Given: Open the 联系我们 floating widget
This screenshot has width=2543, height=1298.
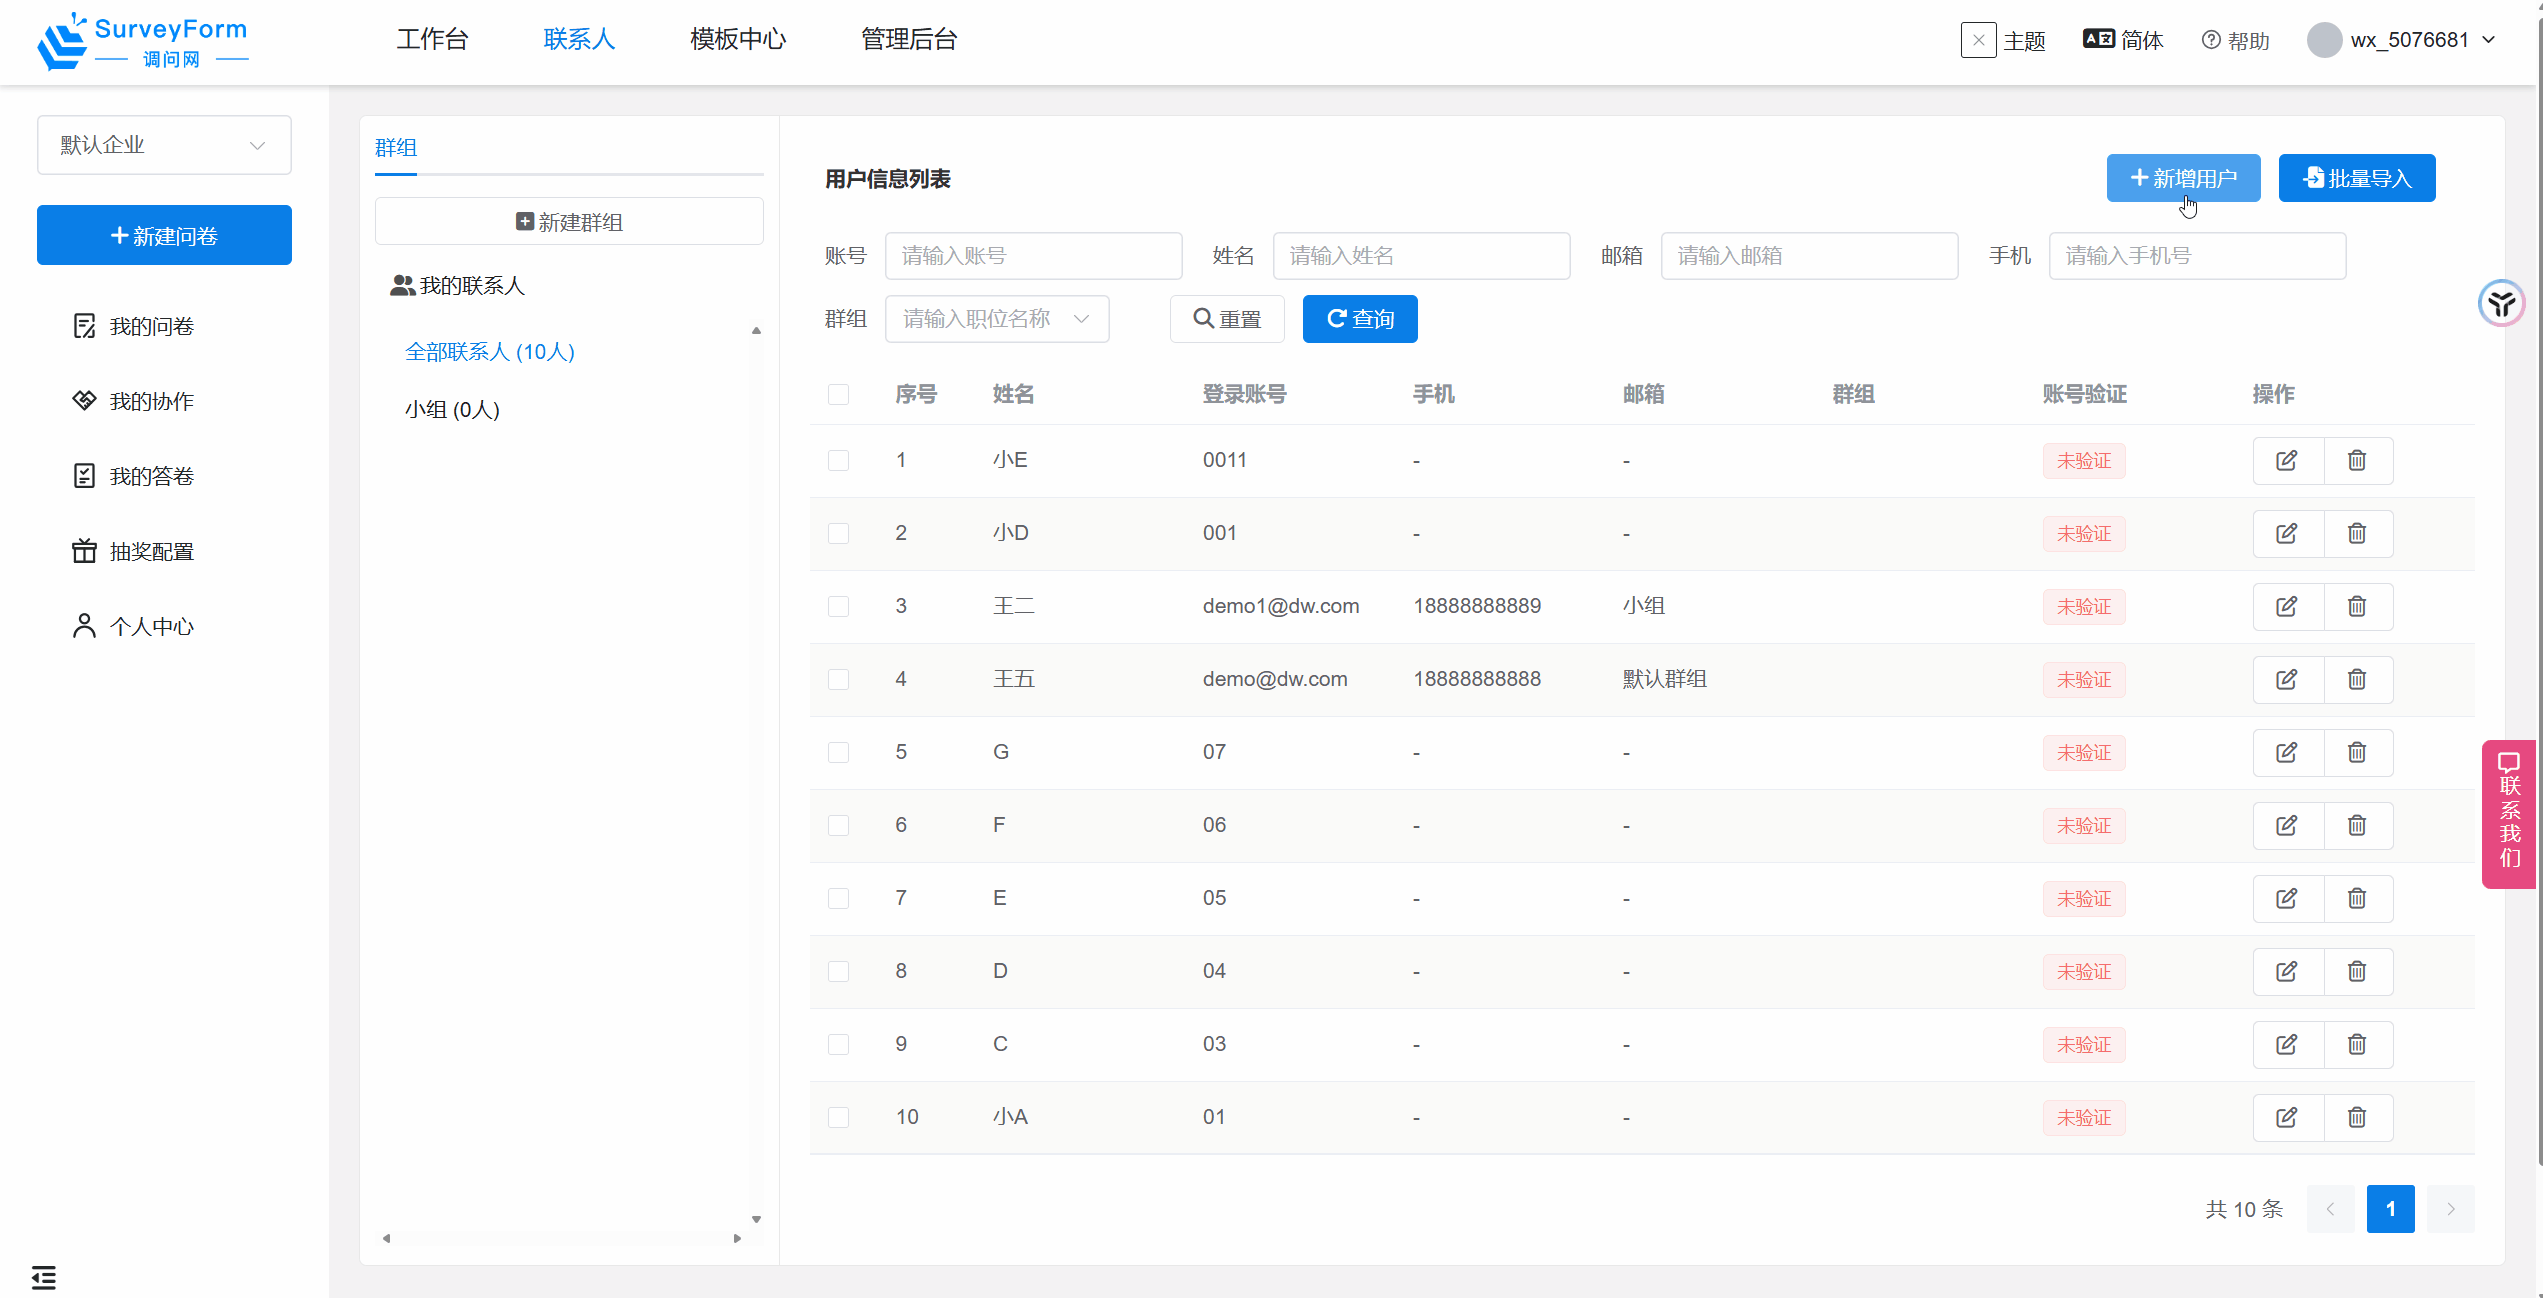Looking at the screenshot, I should pos(2509,813).
